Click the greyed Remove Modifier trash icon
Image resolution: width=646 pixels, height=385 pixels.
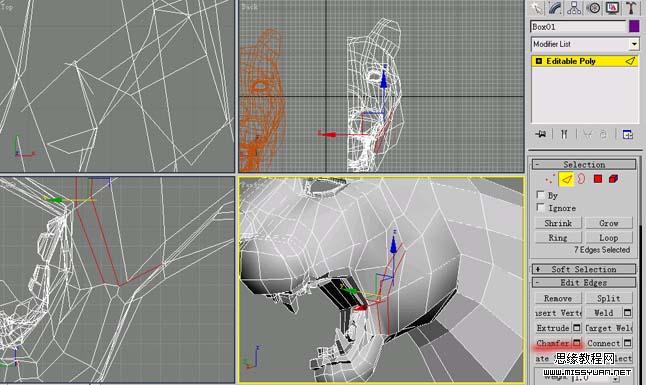[604, 134]
